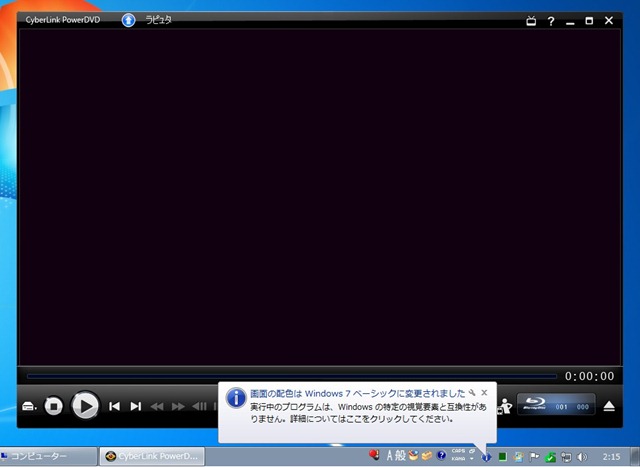Click the blue info icon in balloon
The height and width of the screenshot is (467, 640).
tap(236, 398)
